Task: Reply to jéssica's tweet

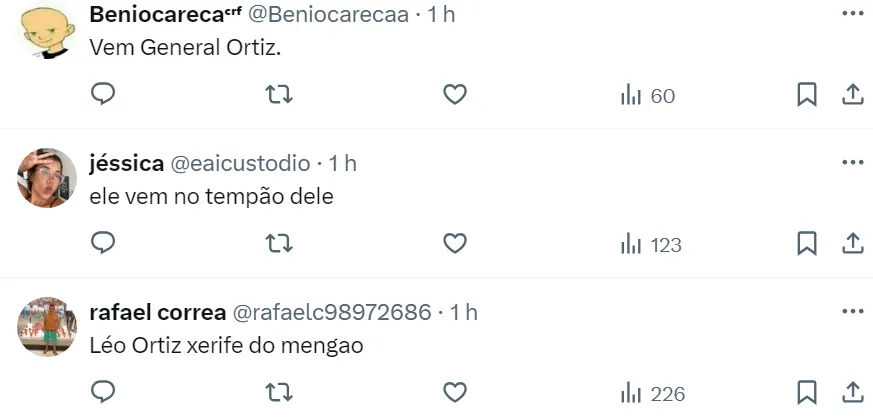Action: pyautogui.click(x=103, y=243)
